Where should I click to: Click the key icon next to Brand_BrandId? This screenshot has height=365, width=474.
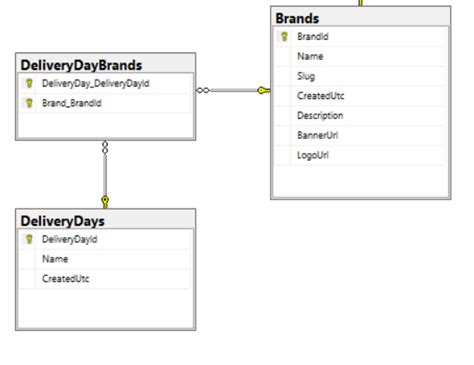[x=29, y=103]
